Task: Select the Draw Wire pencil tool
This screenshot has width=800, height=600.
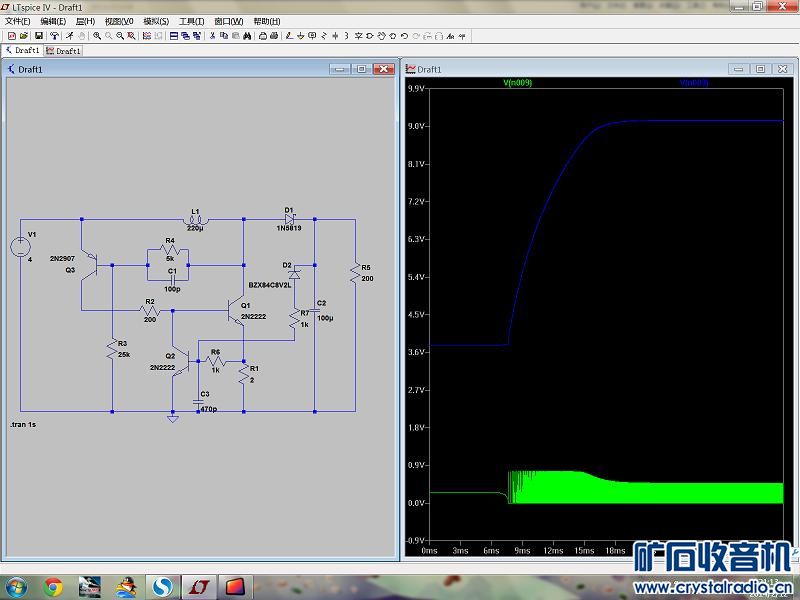Action: click(290, 36)
